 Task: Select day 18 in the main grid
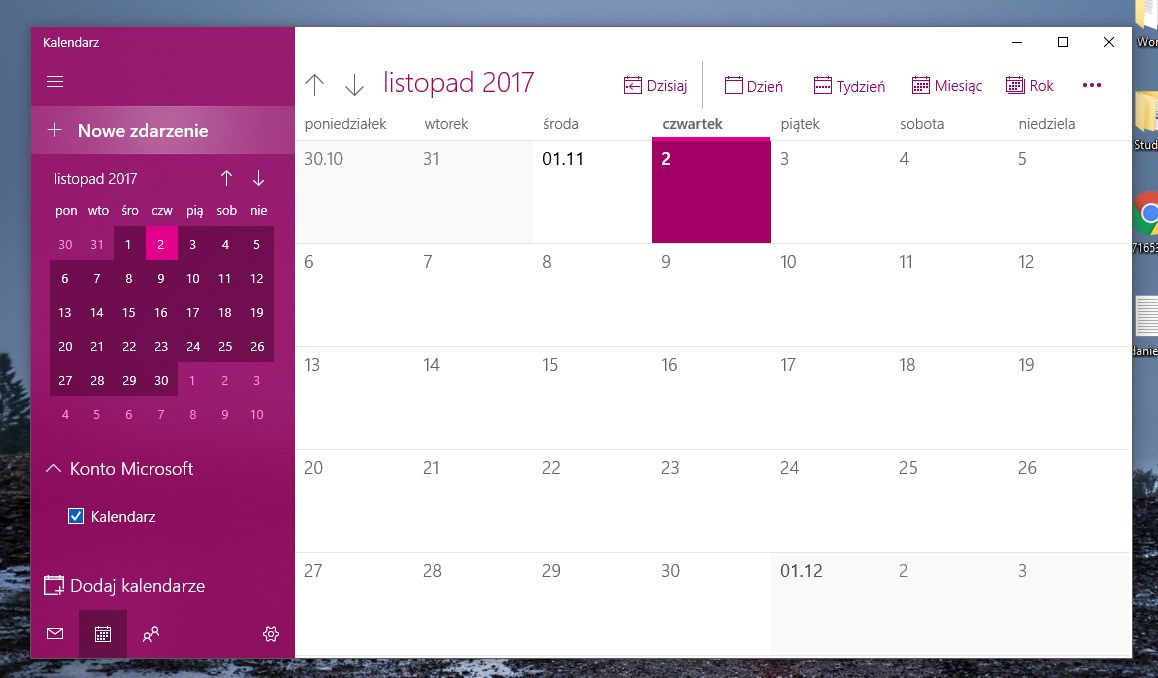pyautogui.click(x=949, y=397)
